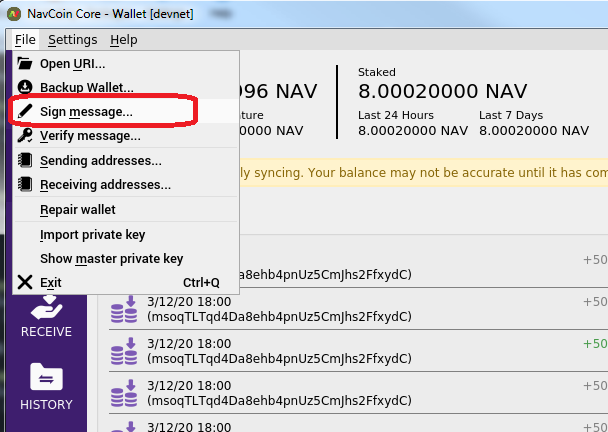The width and height of the screenshot is (608, 432).
Task: Click the Last 24 Hours staked value
Action: 413,131
